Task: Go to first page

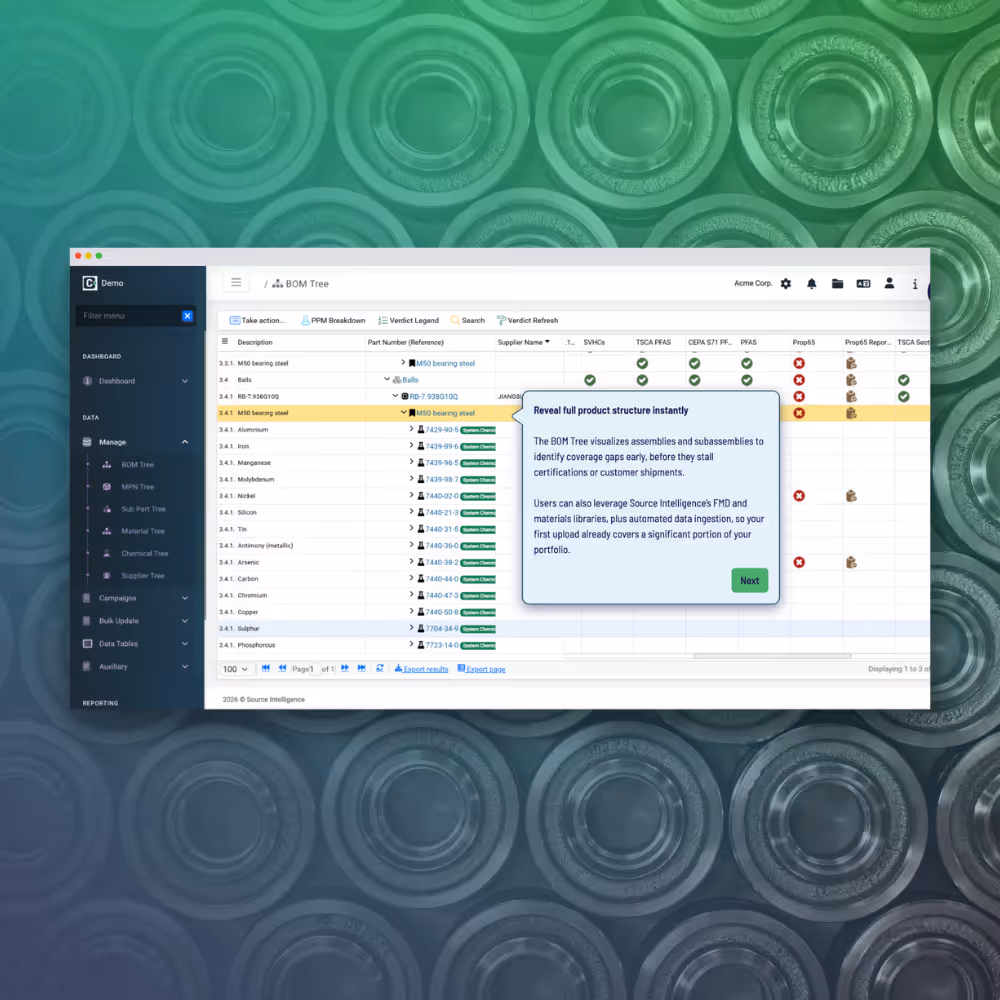Action: pyautogui.click(x=266, y=668)
